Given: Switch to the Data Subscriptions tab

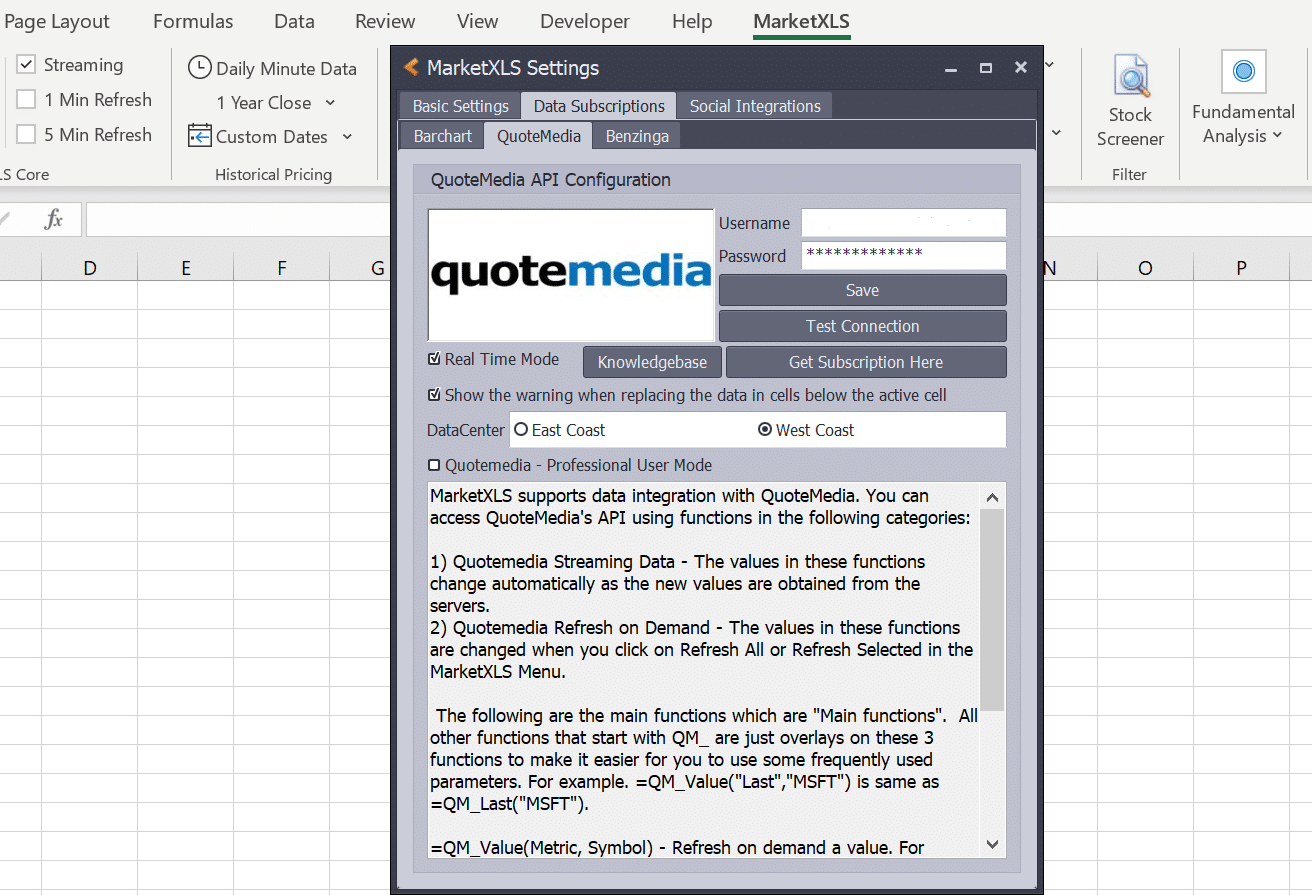Looking at the screenshot, I should (599, 106).
